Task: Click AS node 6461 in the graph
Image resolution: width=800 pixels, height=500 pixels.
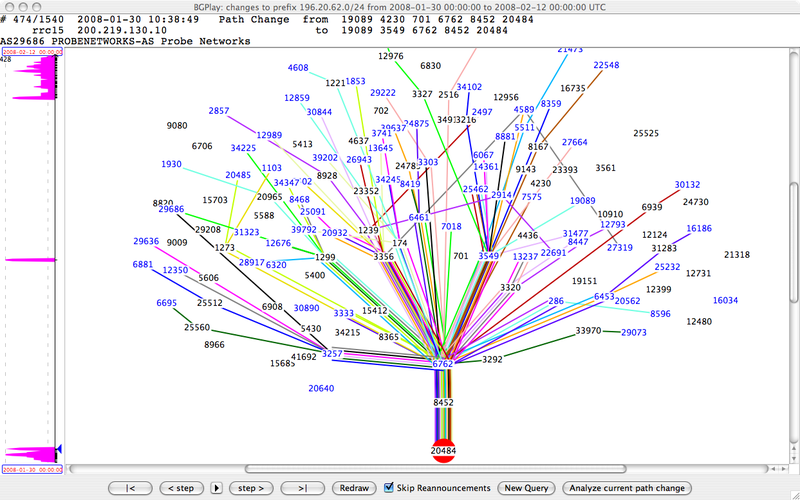Action: pos(419,217)
